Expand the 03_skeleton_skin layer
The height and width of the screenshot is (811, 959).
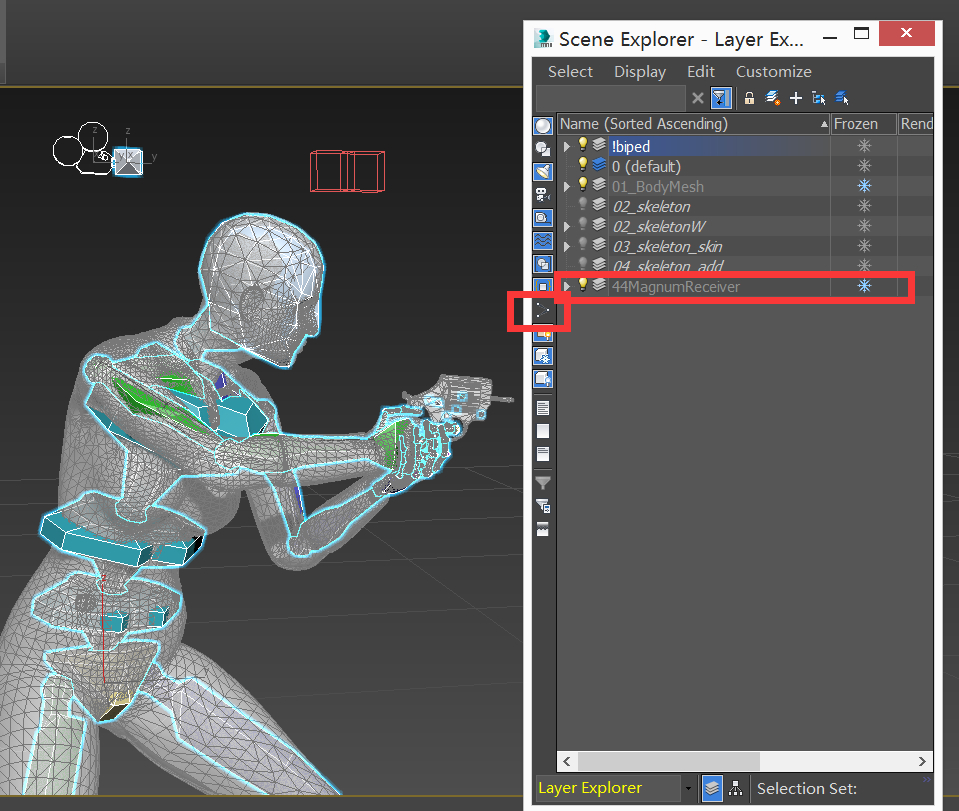click(566, 246)
